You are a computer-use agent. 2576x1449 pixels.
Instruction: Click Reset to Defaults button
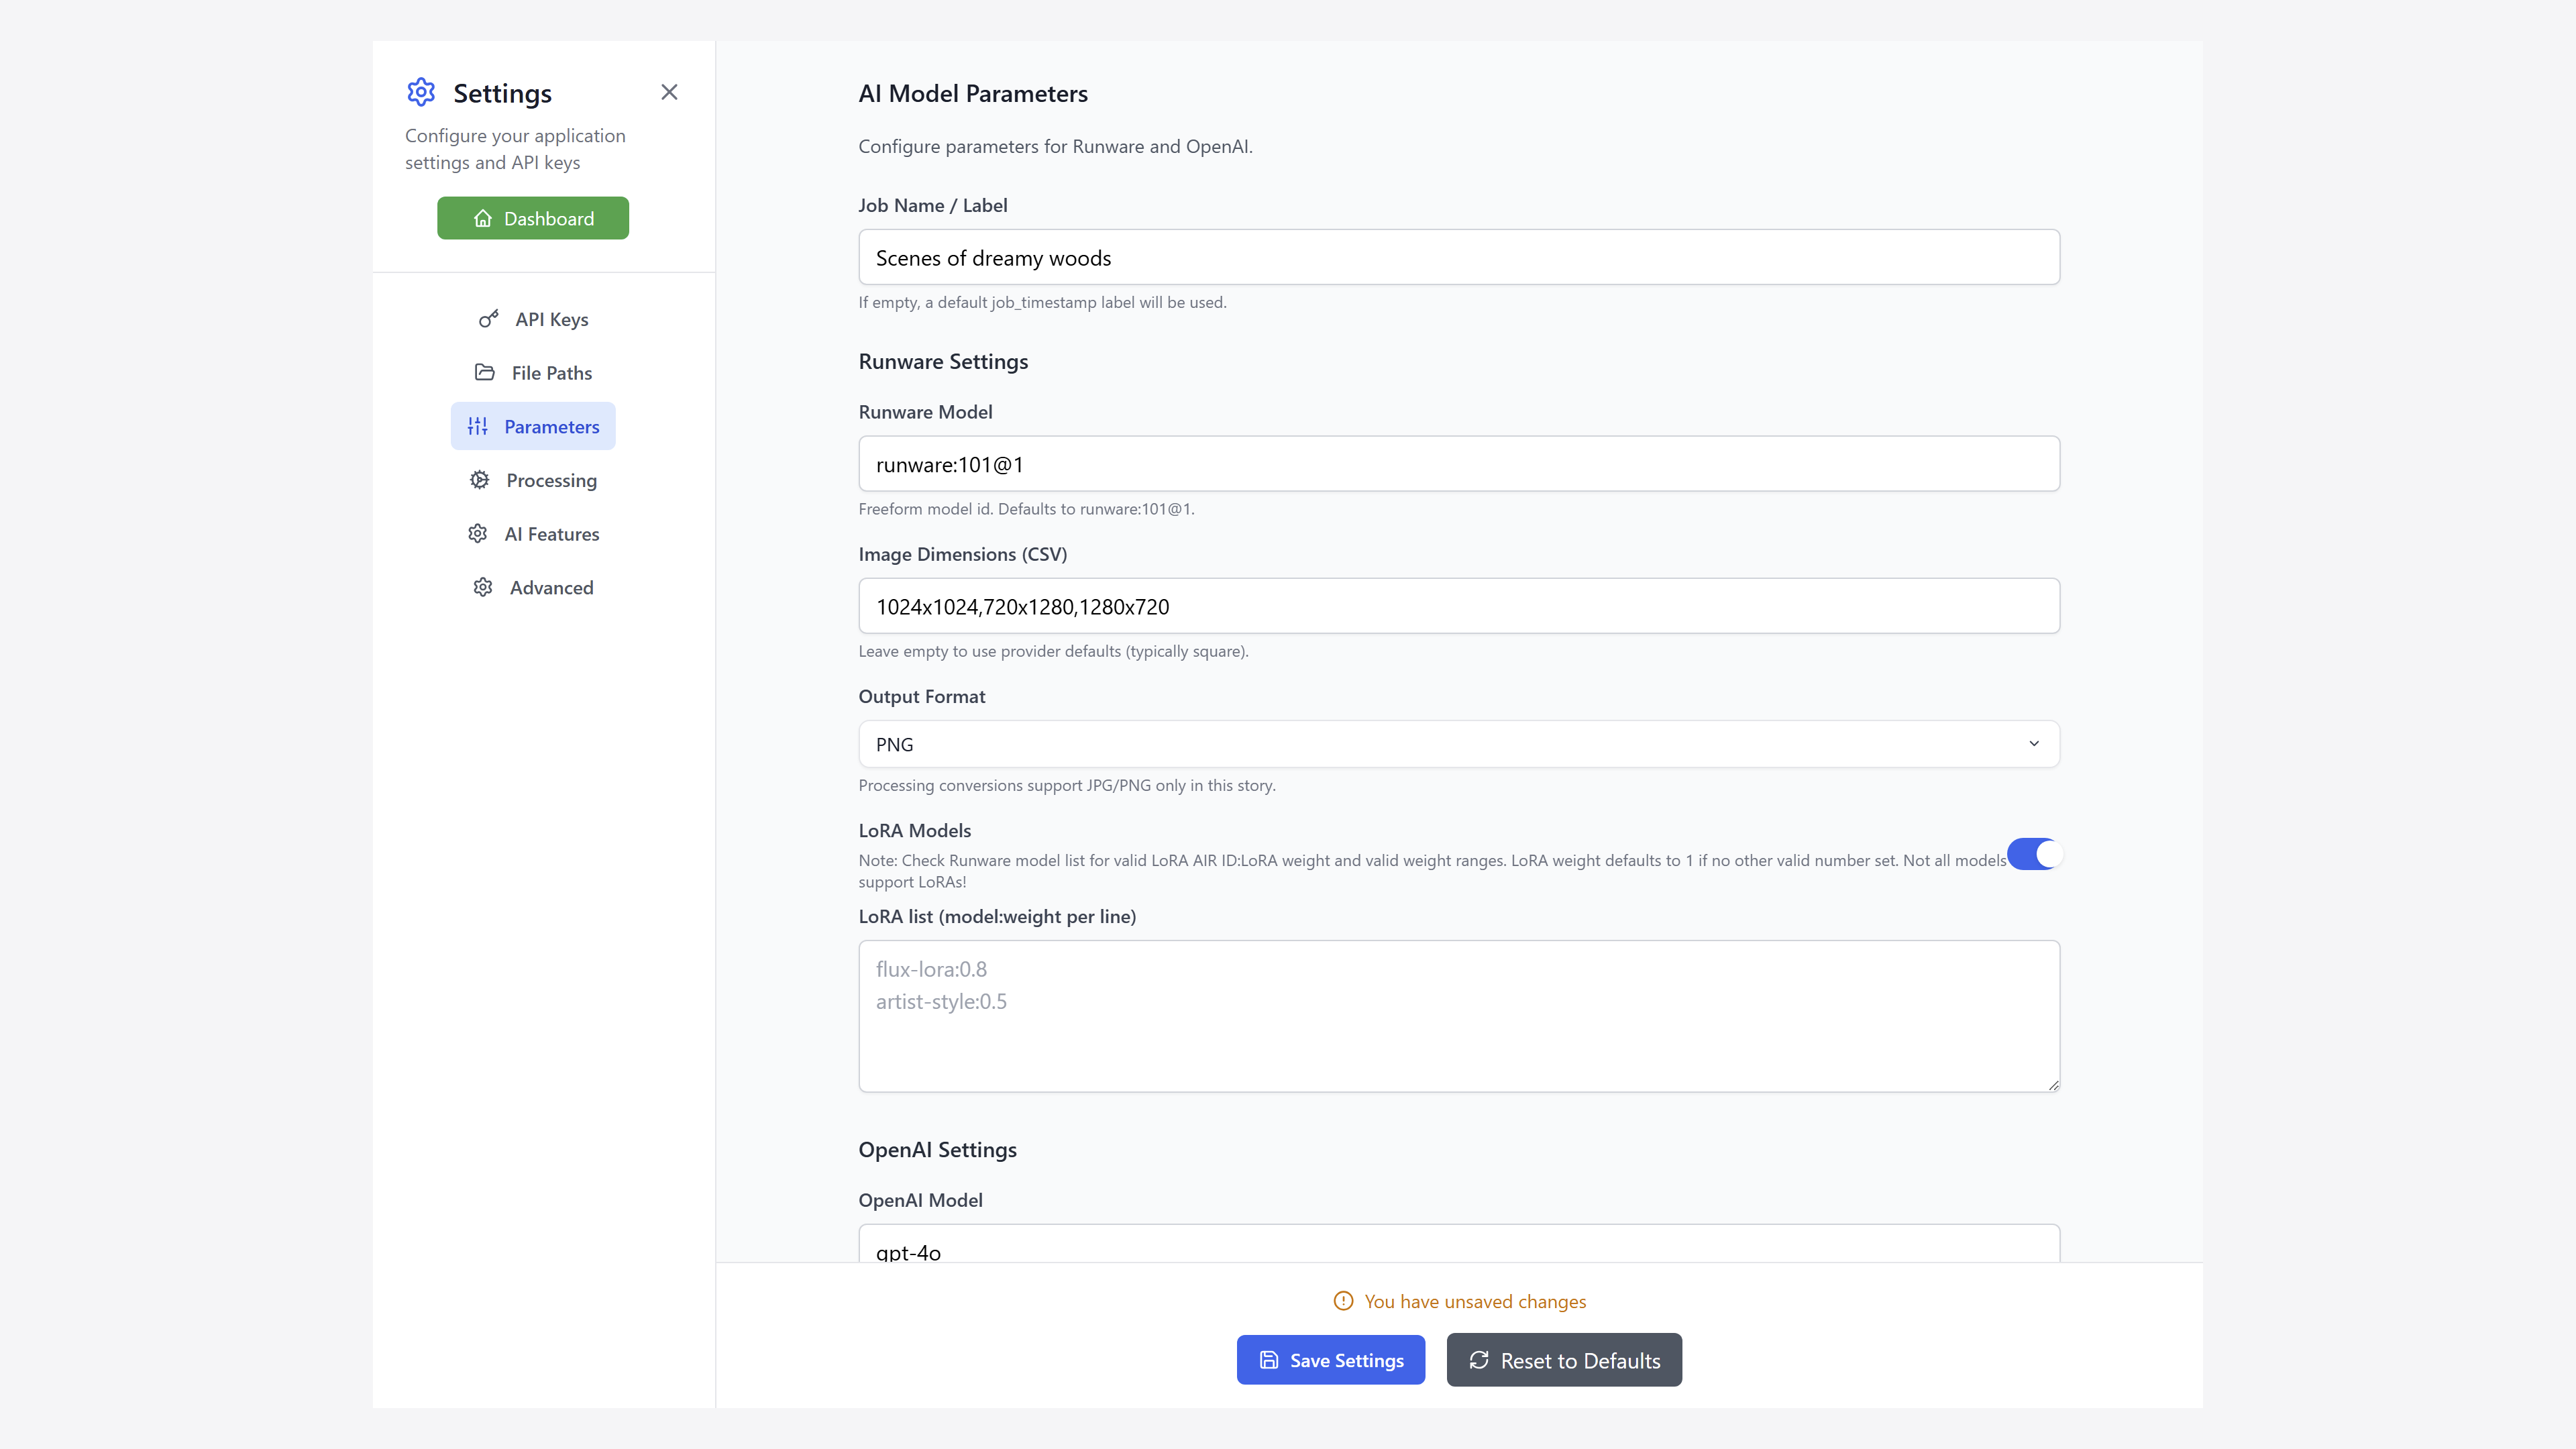coord(1563,1360)
